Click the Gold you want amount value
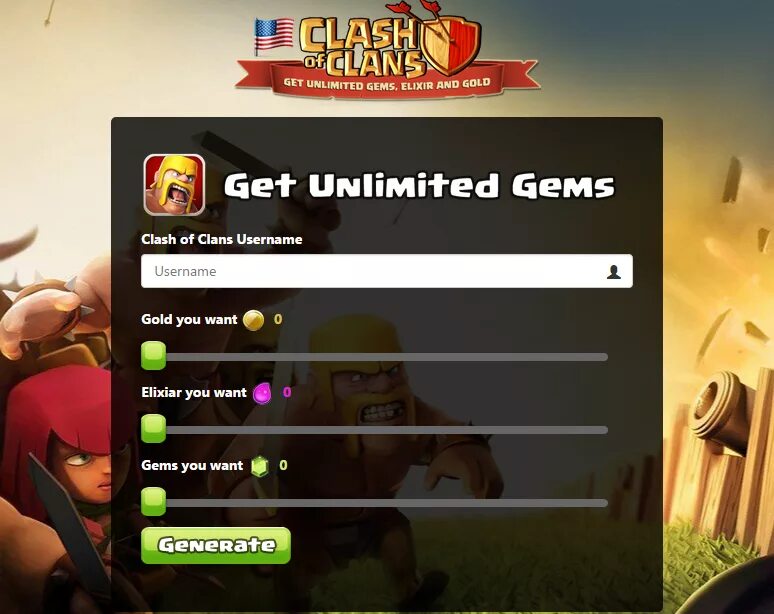 278,319
